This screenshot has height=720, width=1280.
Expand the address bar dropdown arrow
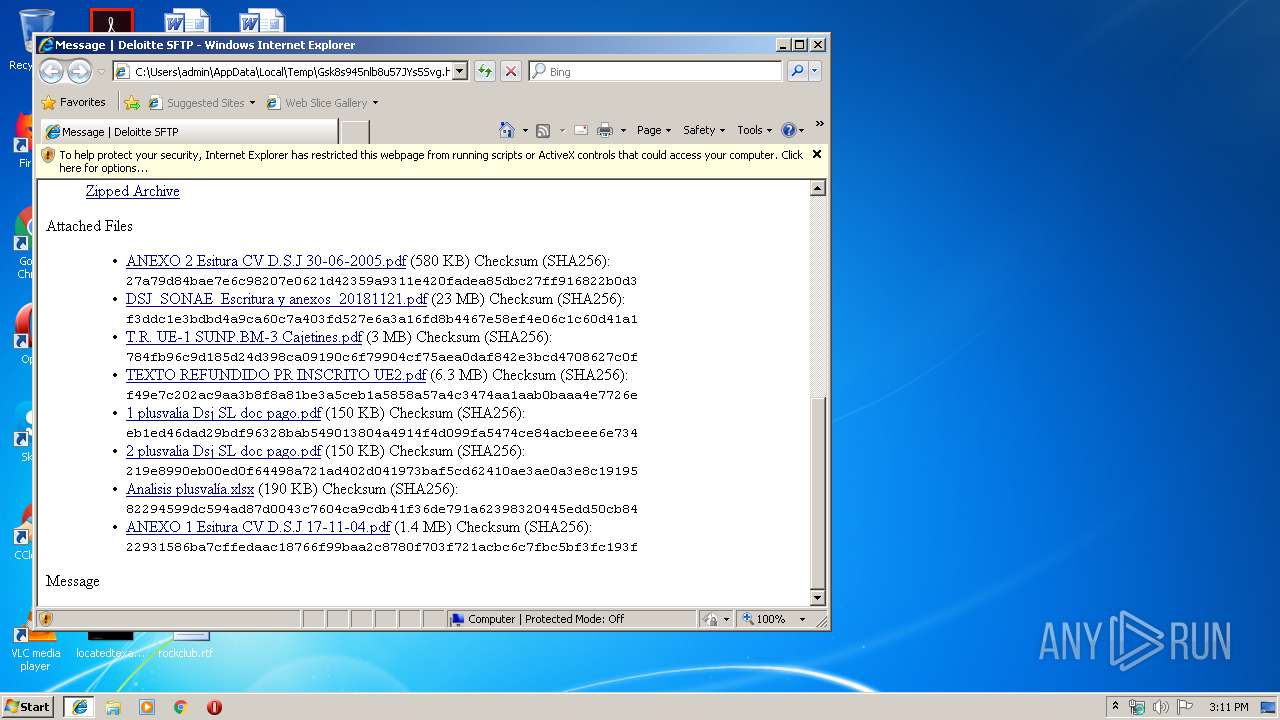click(460, 71)
